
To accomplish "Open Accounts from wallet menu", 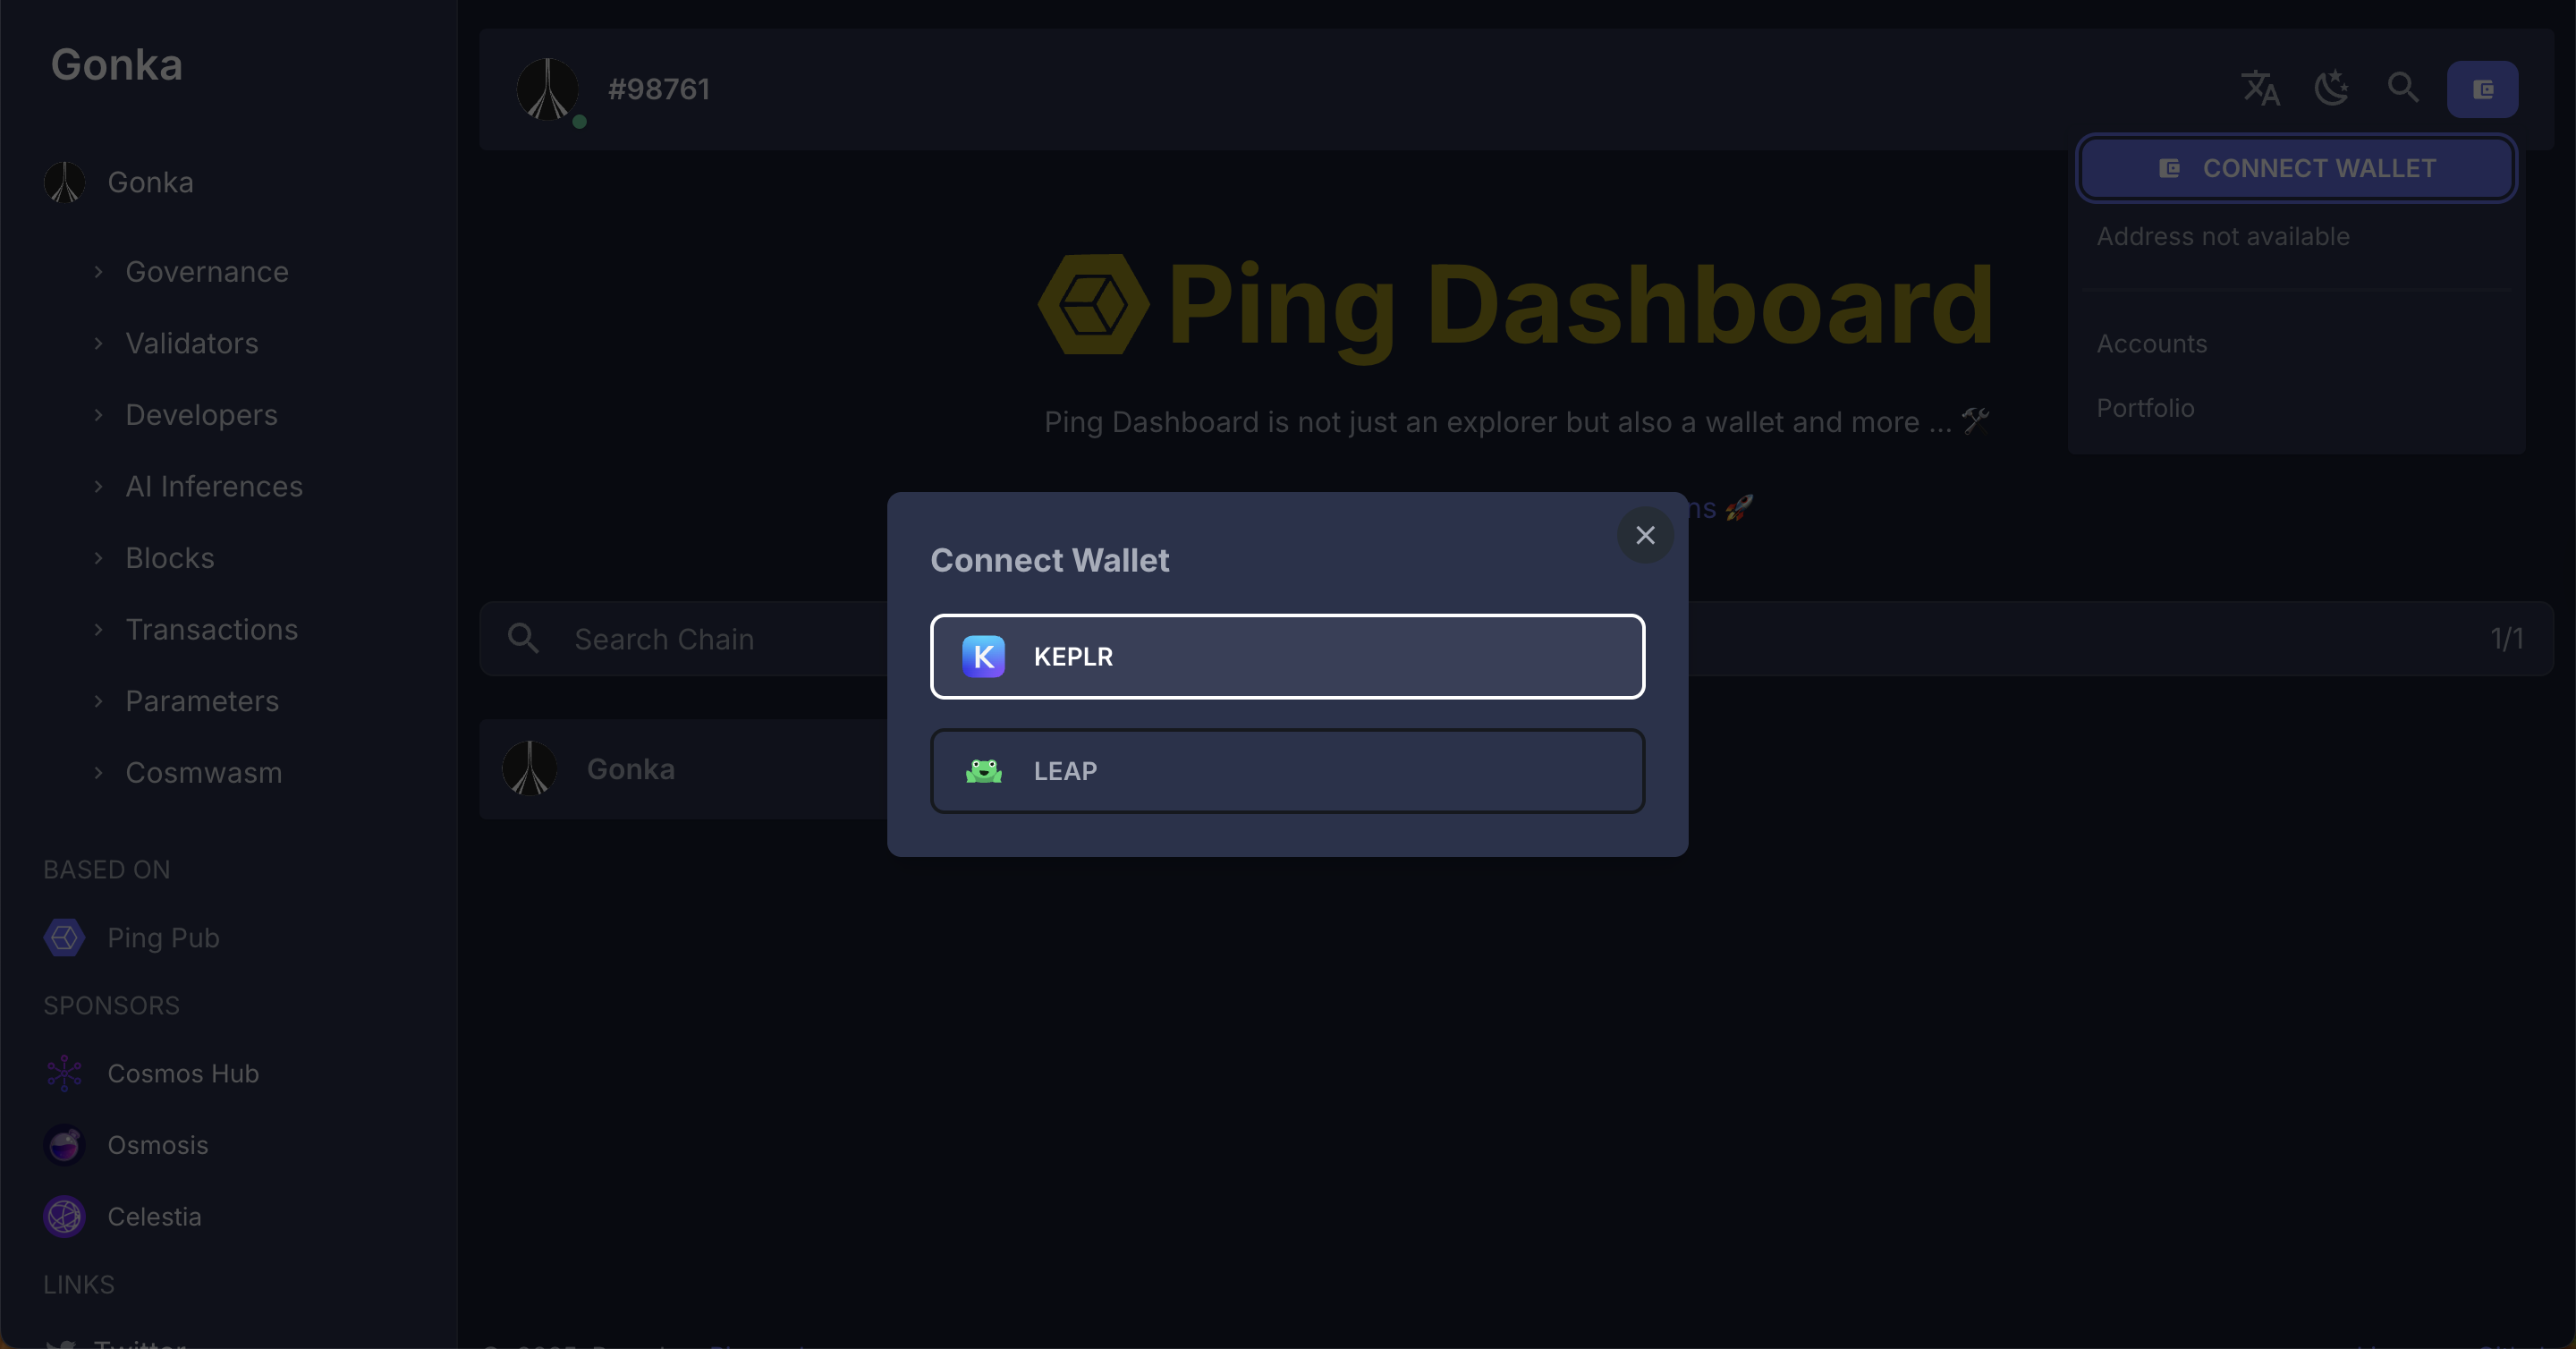I will pos(2152,344).
